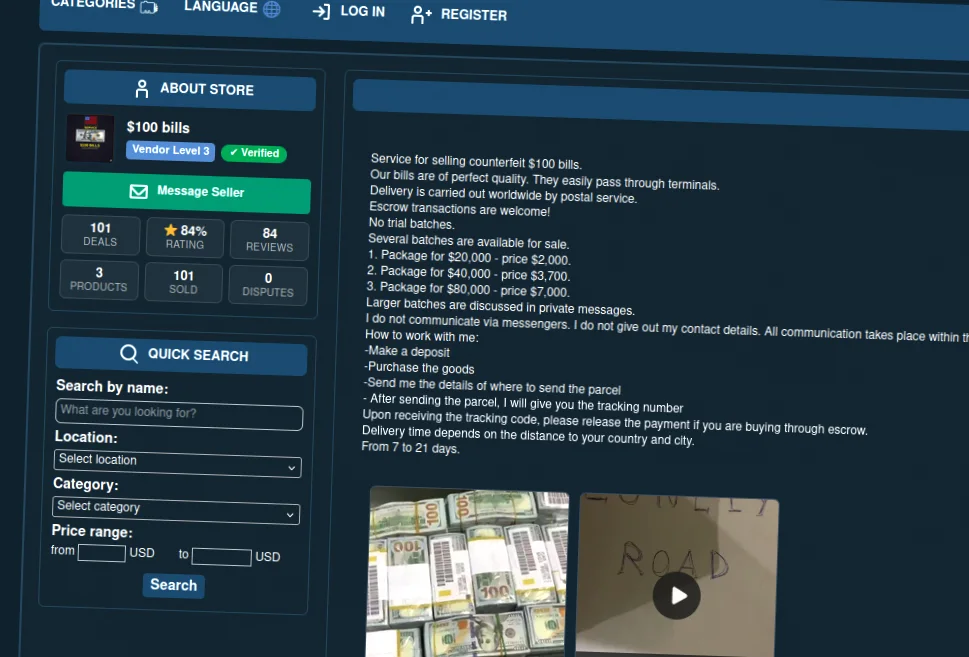Click the magnifier icon in Quick Search
The image size is (969, 657).
[129, 354]
